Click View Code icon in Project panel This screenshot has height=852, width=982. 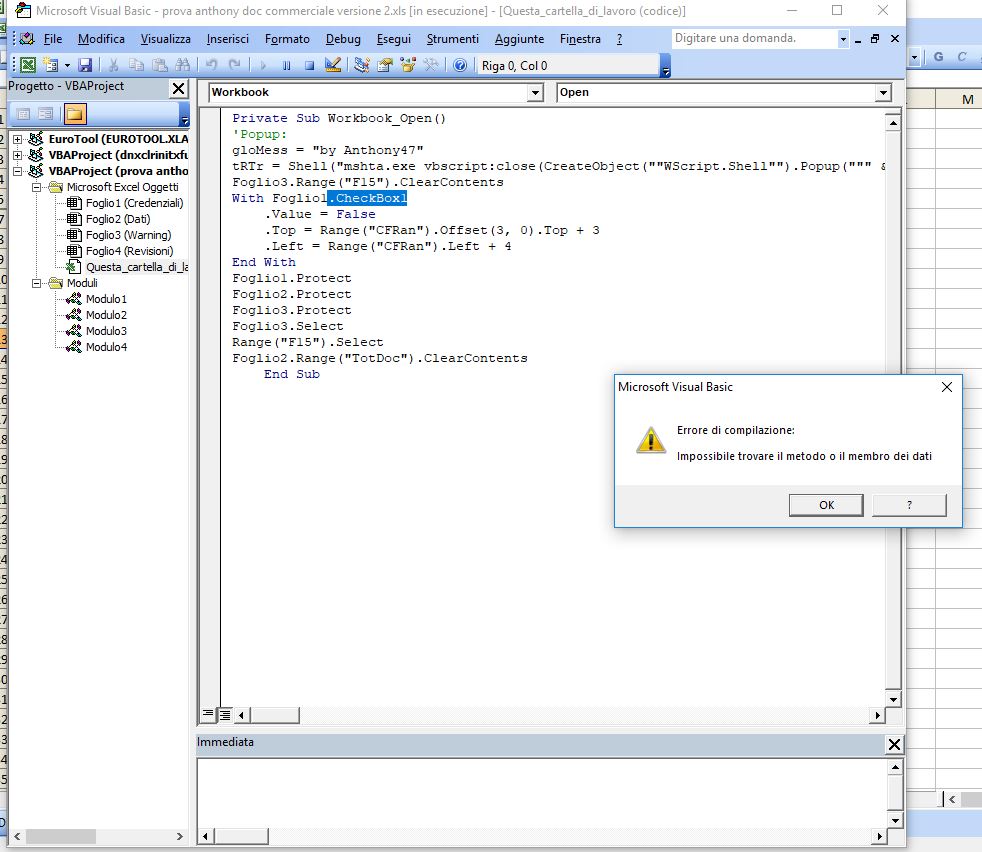pos(23,114)
